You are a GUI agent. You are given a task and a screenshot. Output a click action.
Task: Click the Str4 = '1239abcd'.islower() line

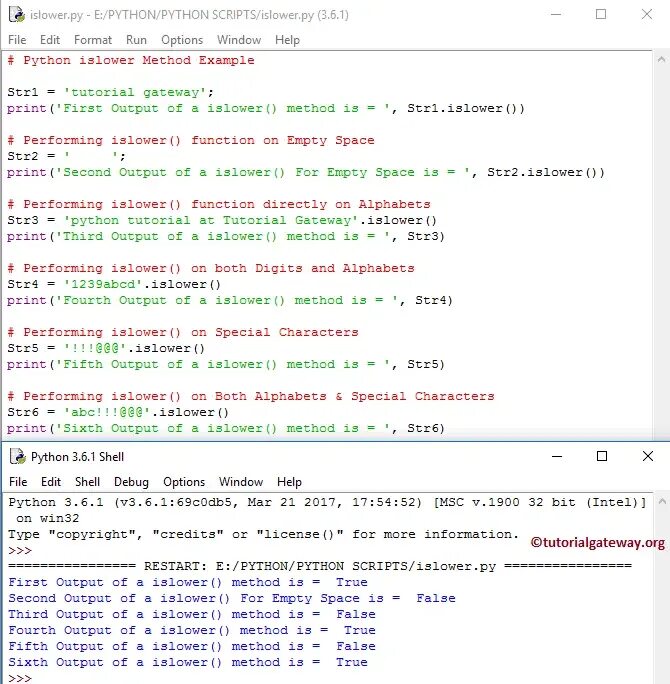click(114, 284)
